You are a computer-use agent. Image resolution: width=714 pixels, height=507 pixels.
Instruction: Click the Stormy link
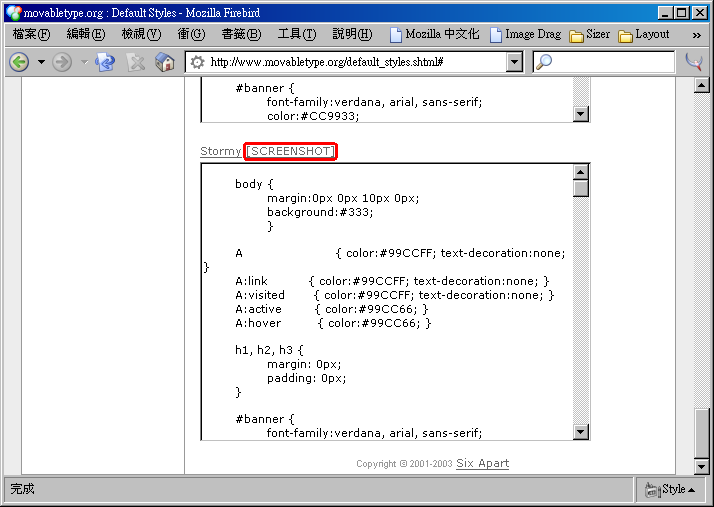pyautogui.click(x=220, y=151)
